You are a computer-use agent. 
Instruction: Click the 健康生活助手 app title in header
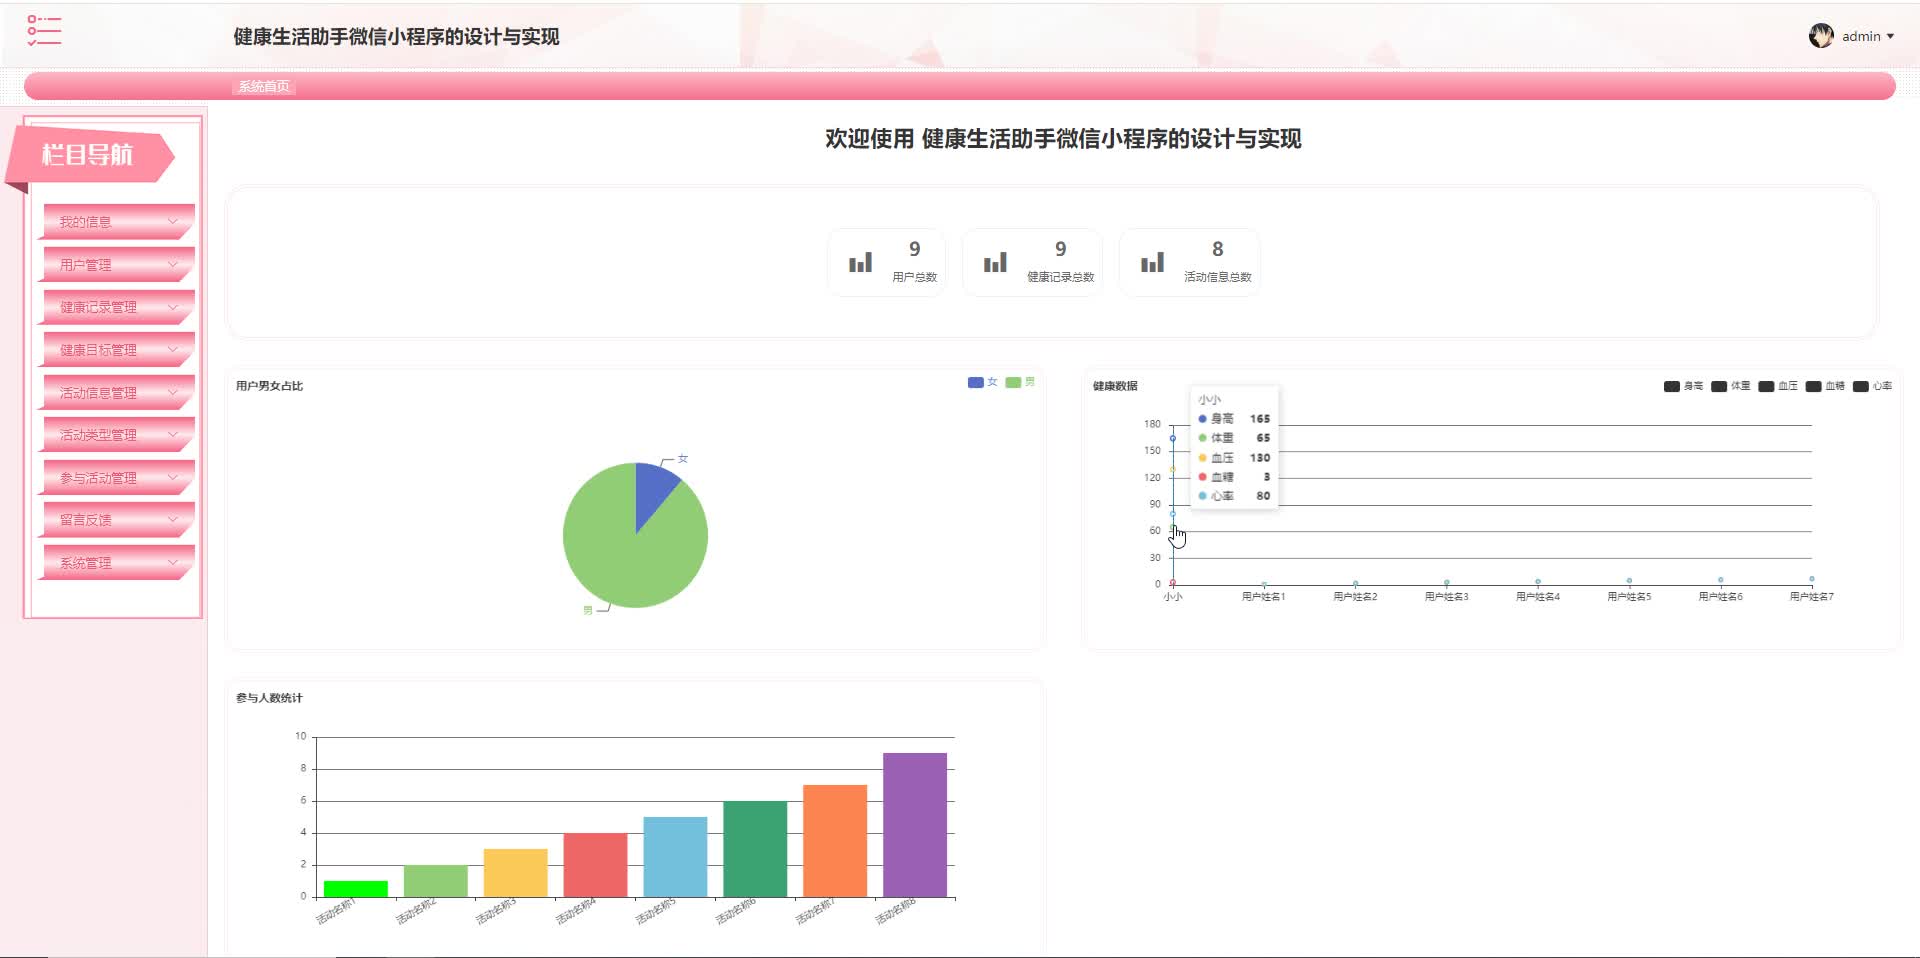396,37
